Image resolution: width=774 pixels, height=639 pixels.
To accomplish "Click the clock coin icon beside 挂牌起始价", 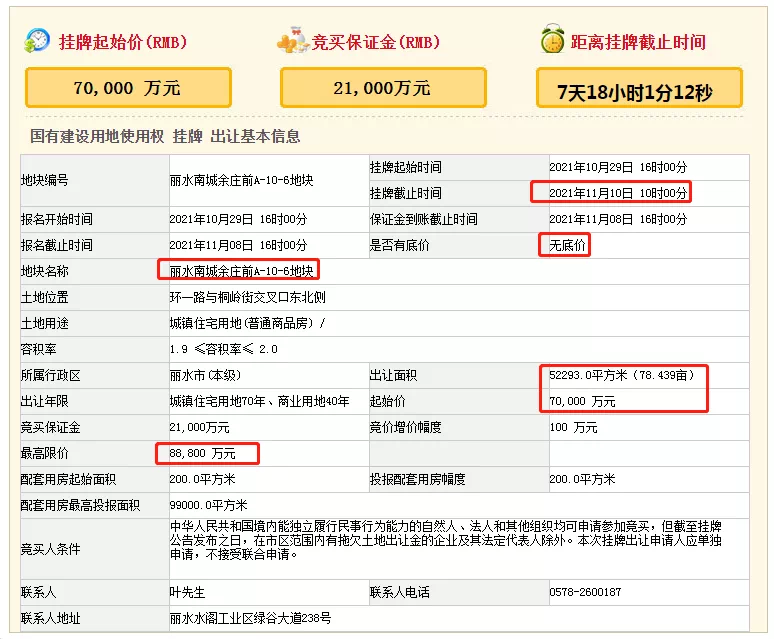I will pos(37,40).
